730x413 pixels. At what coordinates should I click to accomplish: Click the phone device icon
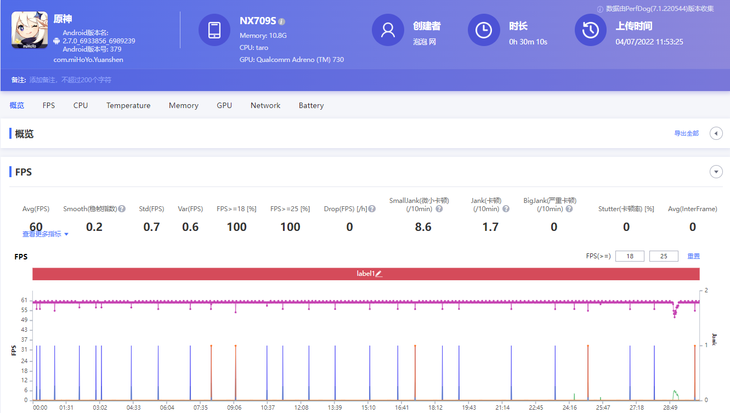214,30
